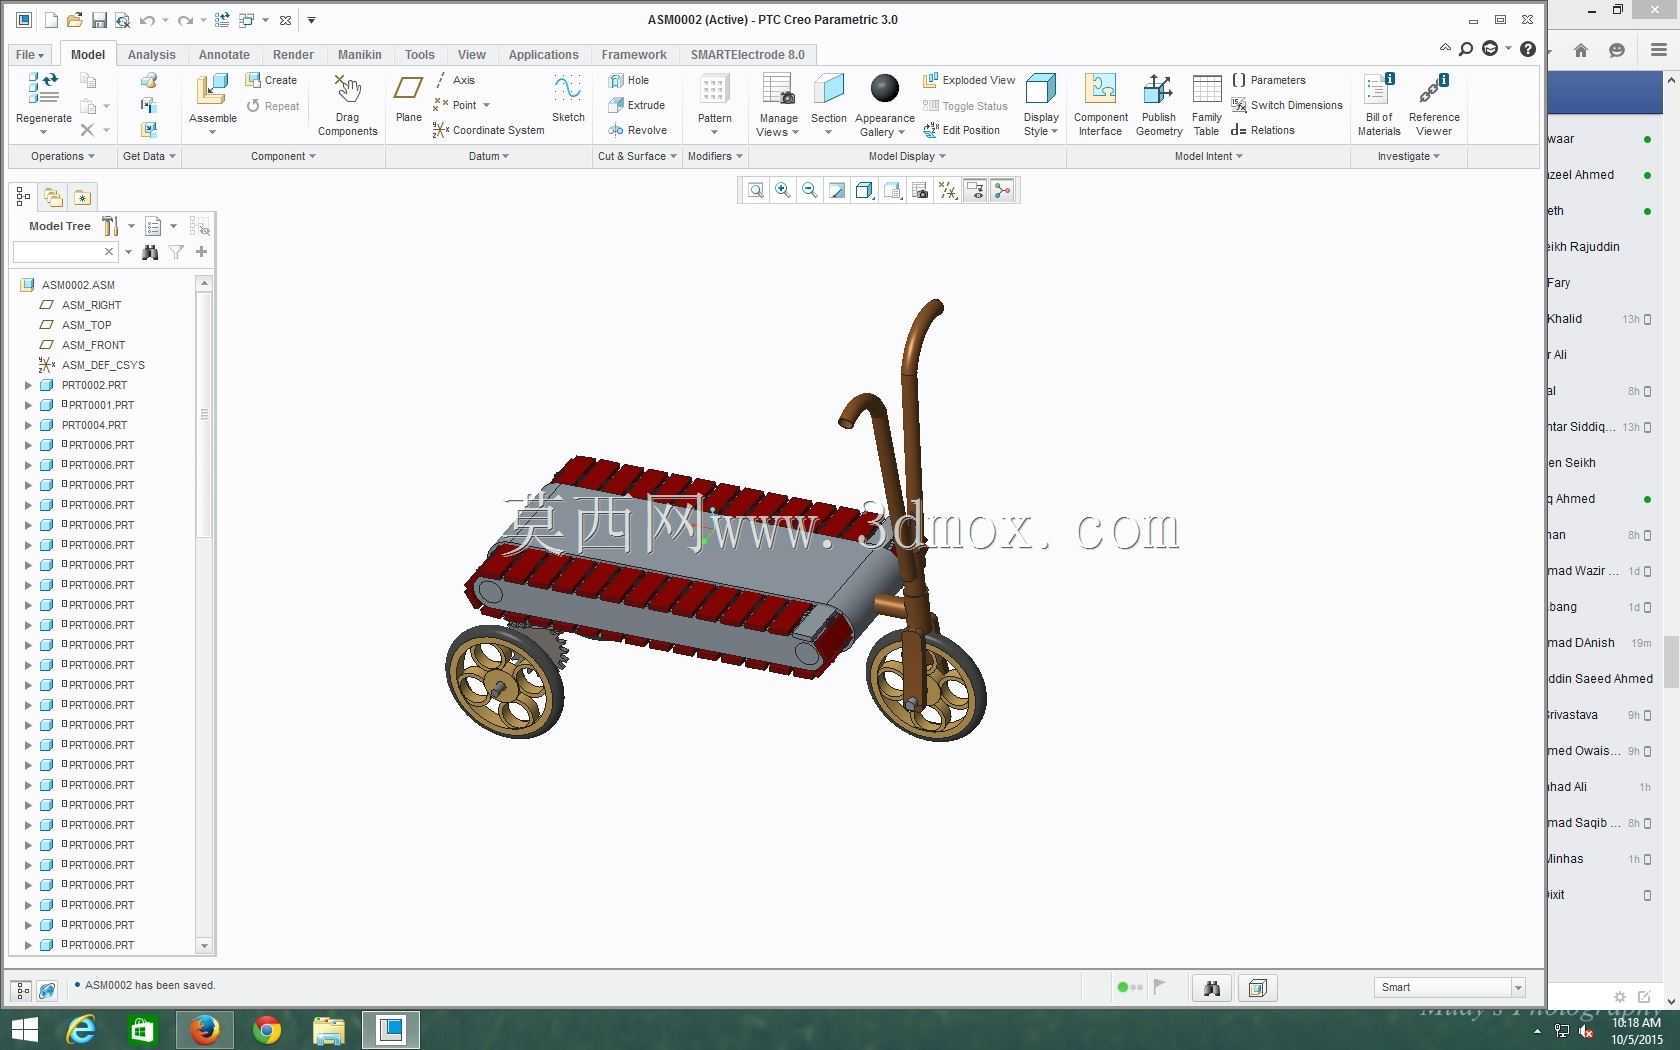
Task: Open Manage Views
Action: click(x=778, y=104)
